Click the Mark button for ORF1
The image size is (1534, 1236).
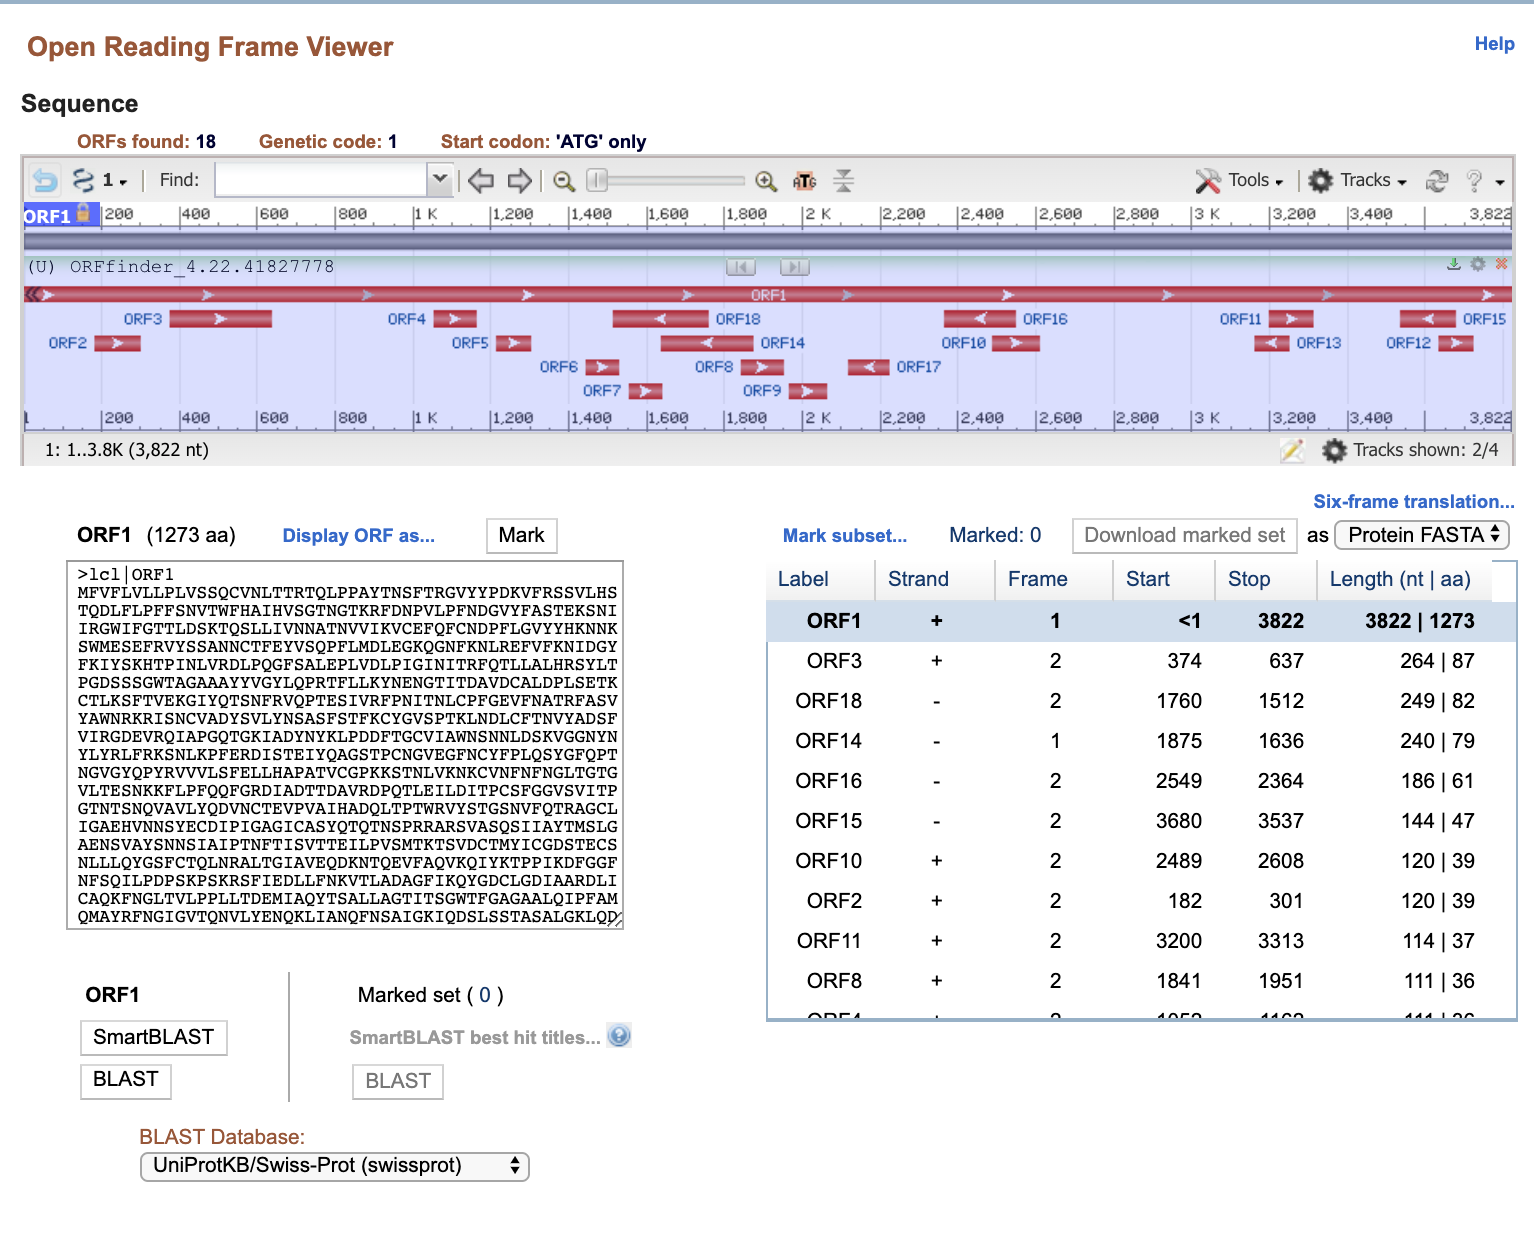[x=521, y=535]
